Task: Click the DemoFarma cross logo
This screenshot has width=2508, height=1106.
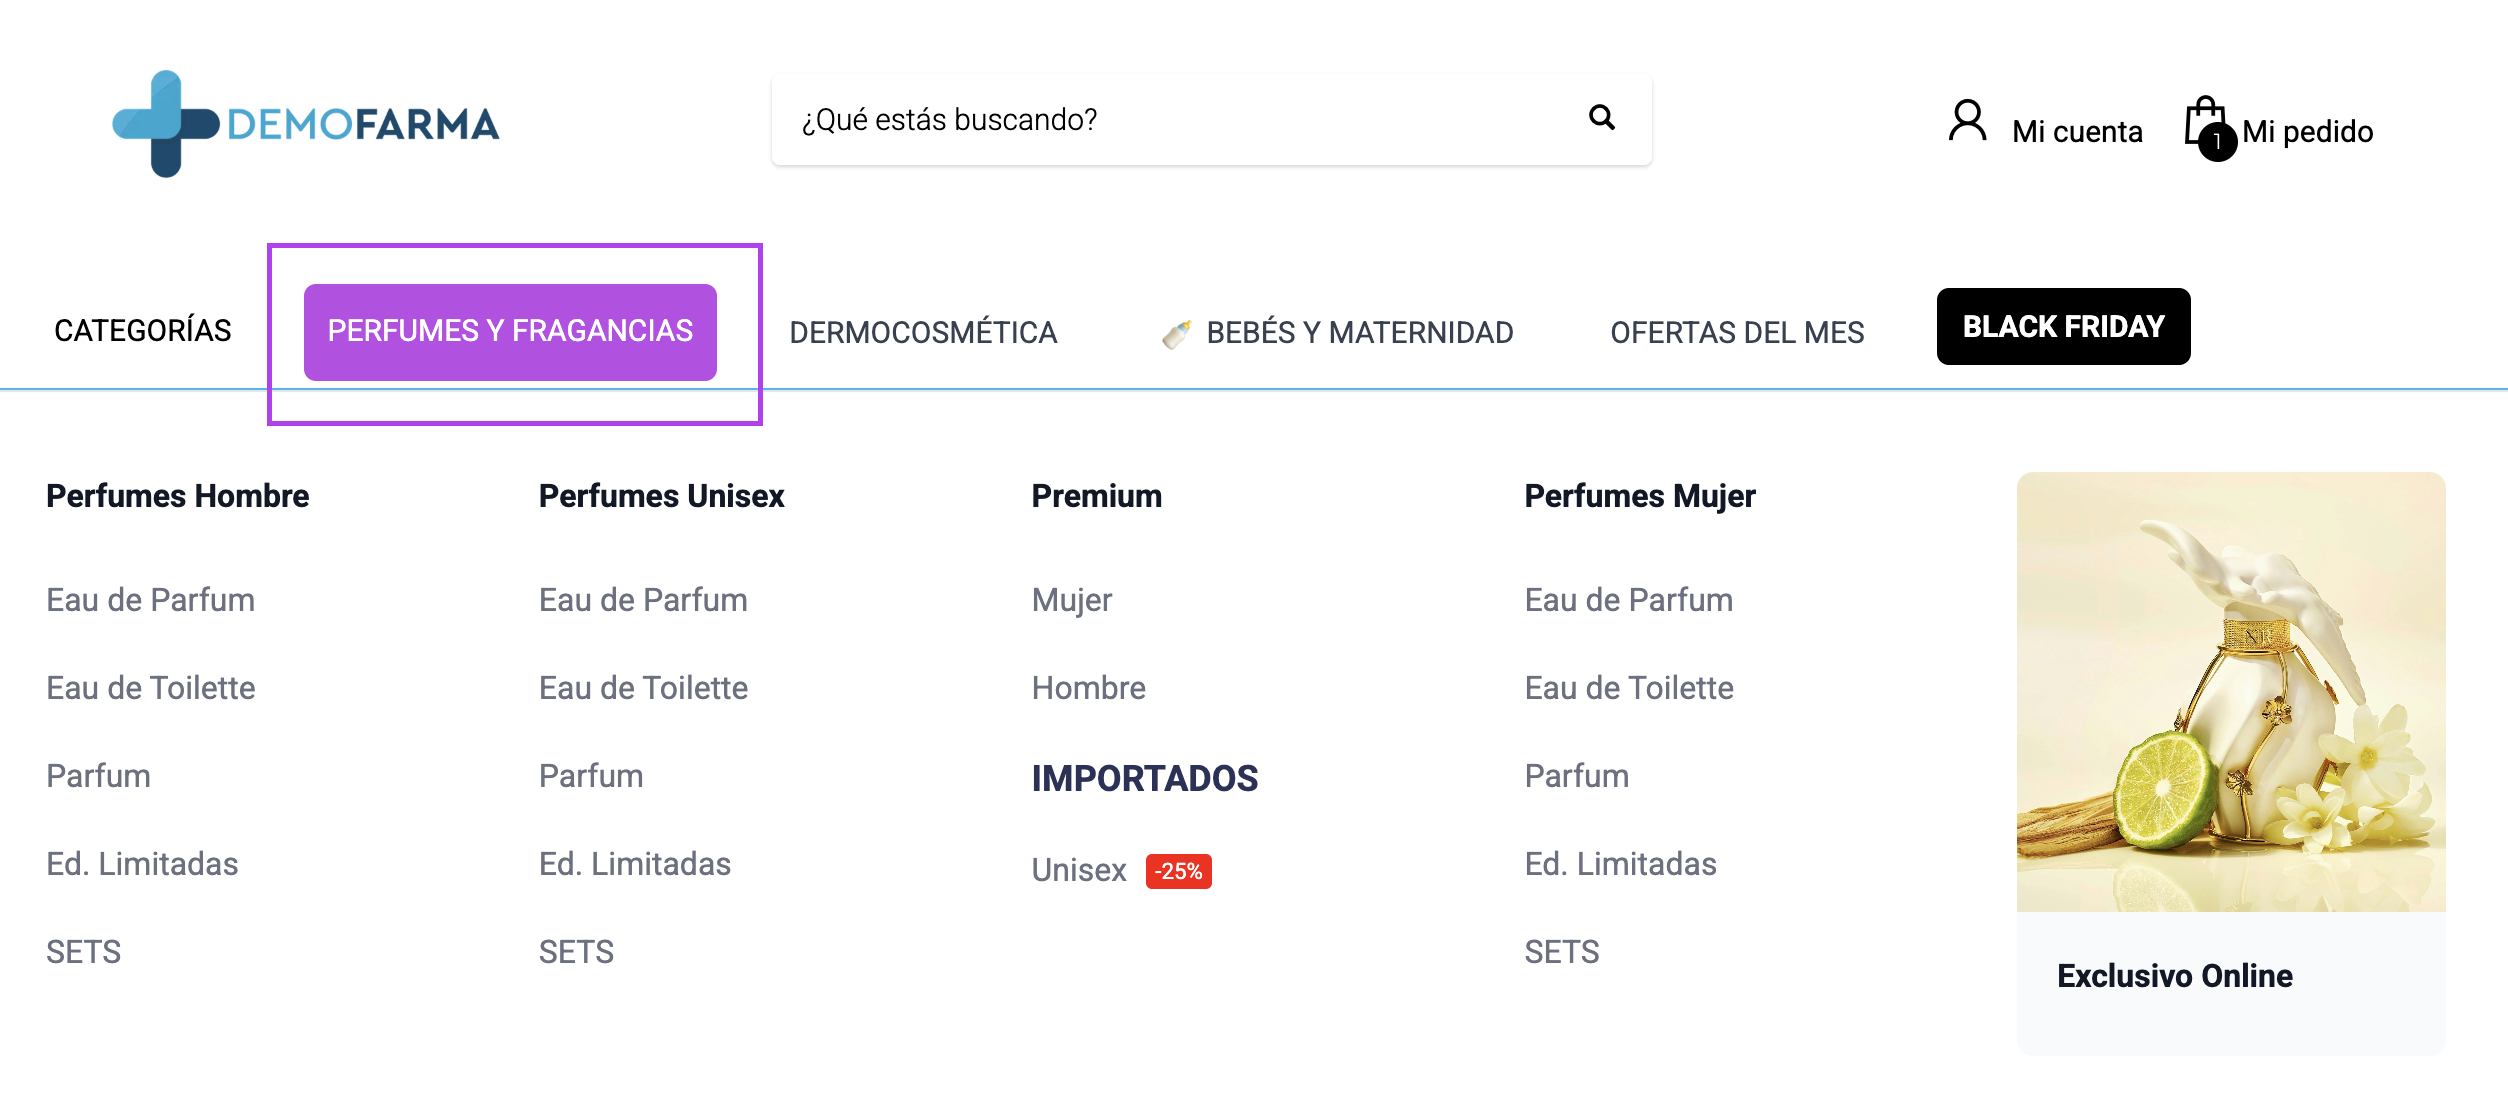Action: pyautogui.click(x=166, y=124)
